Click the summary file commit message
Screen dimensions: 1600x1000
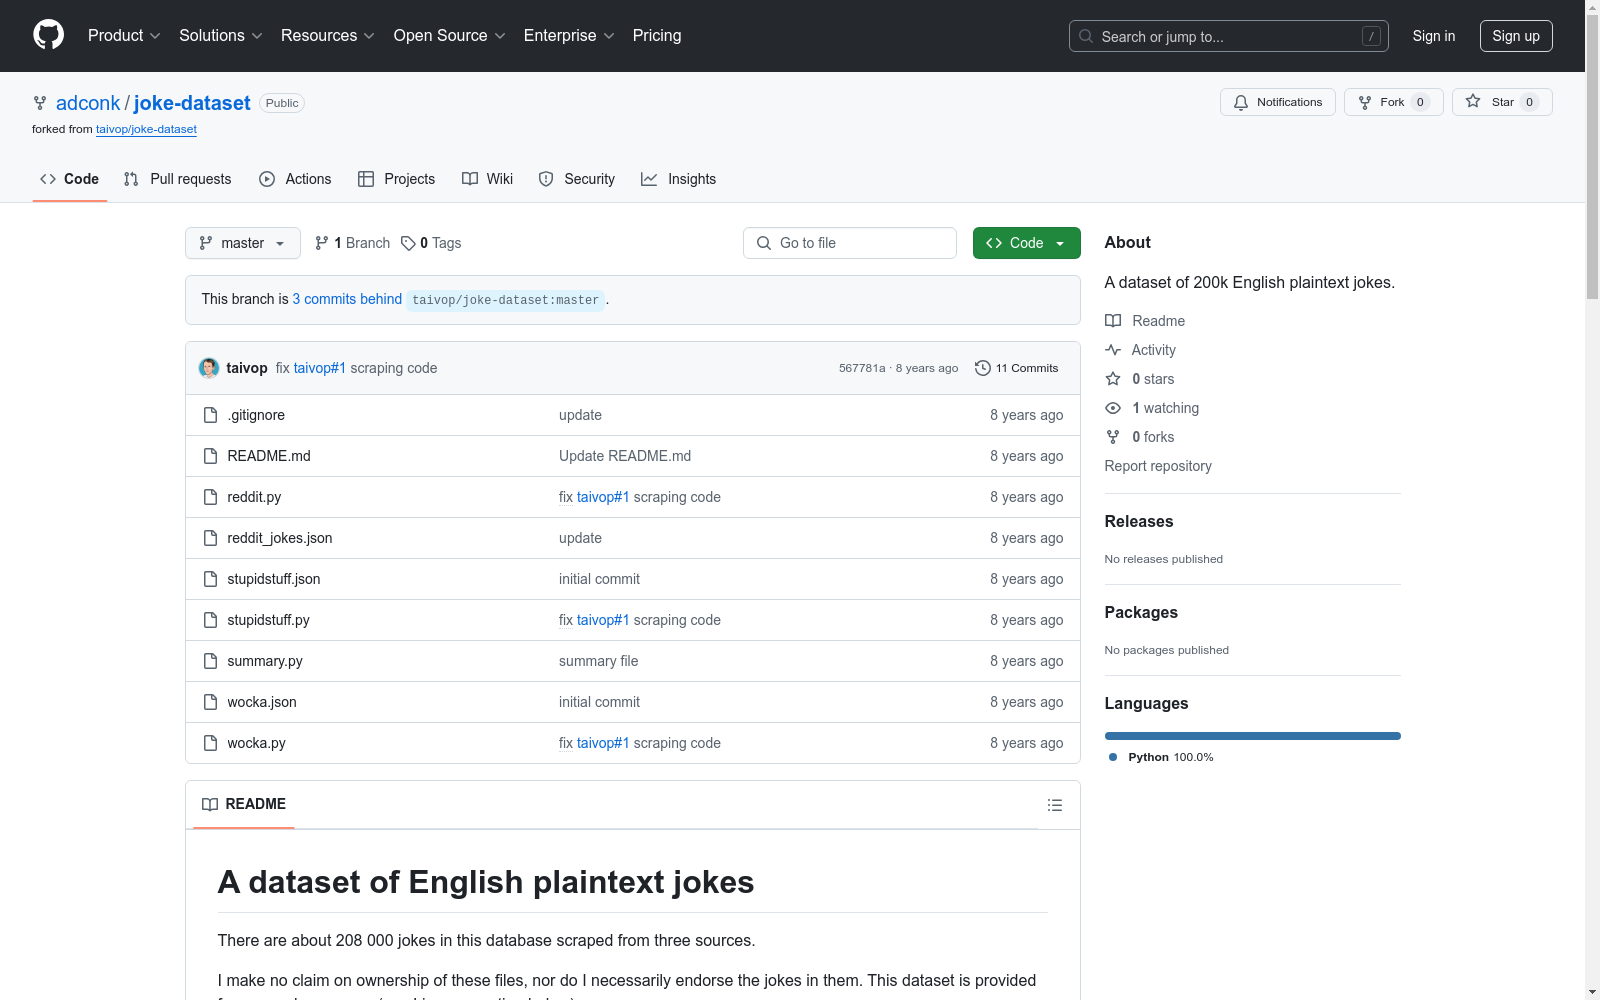click(x=598, y=661)
